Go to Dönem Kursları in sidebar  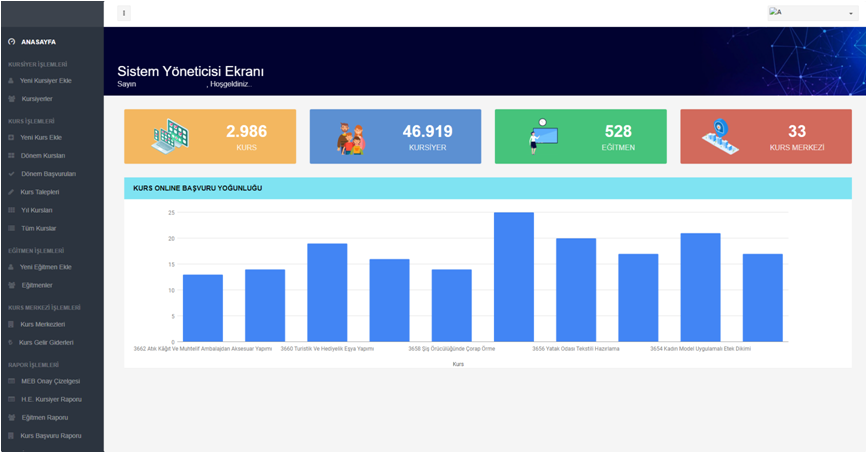pyautogui.click(x=43, y=156)
